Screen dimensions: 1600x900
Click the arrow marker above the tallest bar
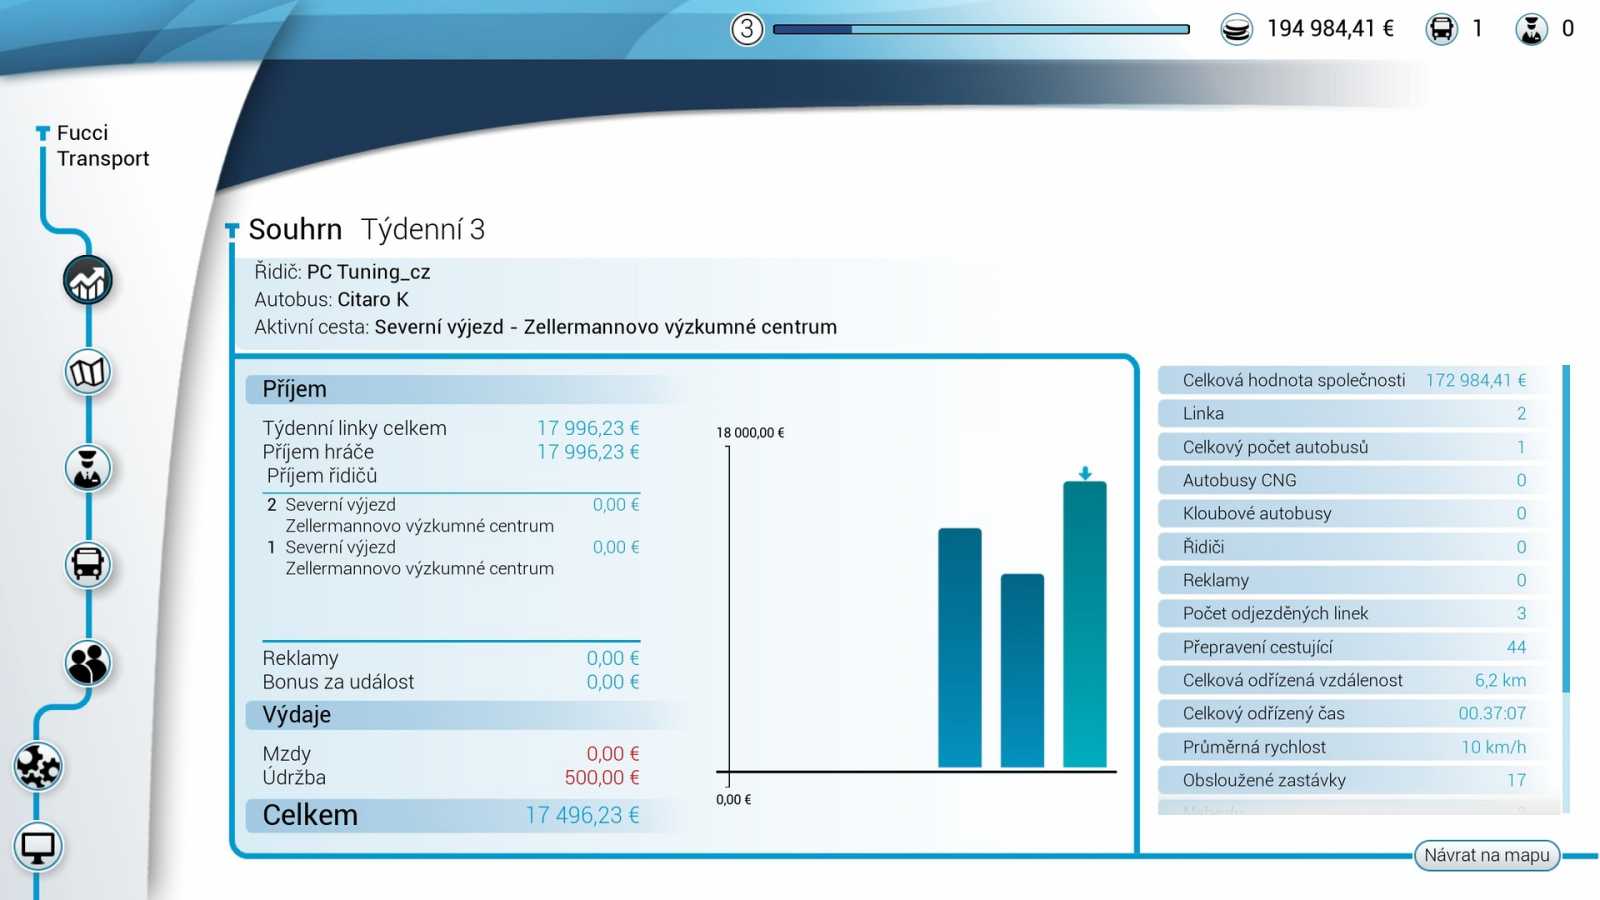(x=1085, y=473)
